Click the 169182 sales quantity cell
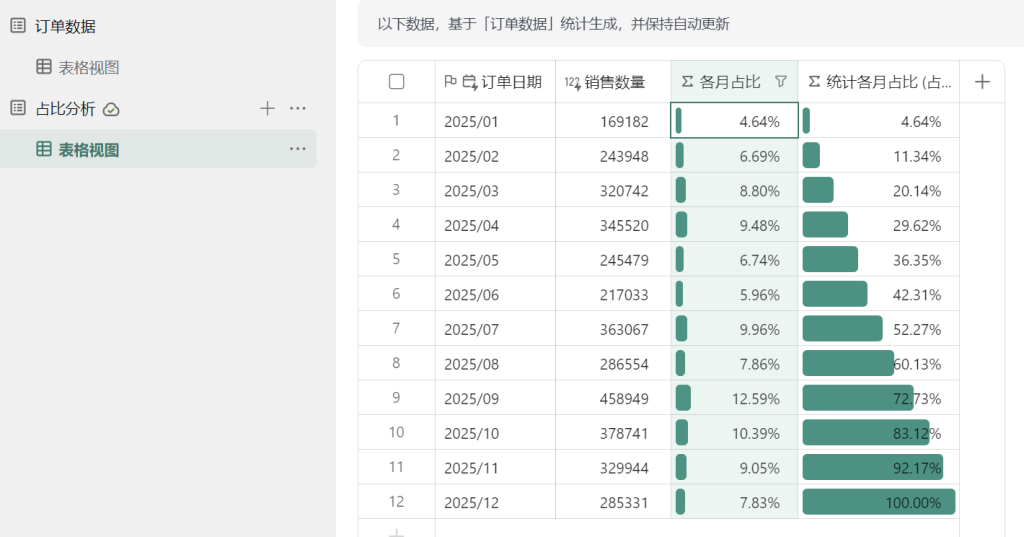This screenshot has width=1024, height=537. click(613, 121)
